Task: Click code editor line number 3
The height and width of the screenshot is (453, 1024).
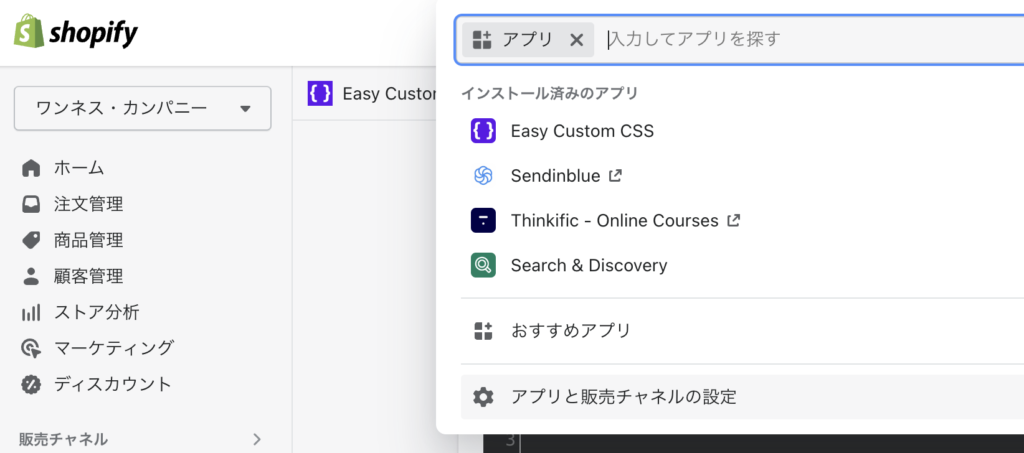Action: click(511, 441)
